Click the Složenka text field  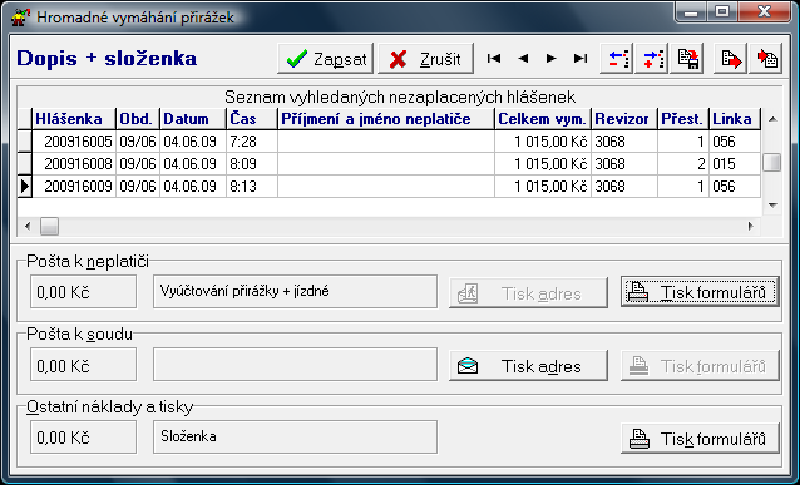(x=295, y=437)
